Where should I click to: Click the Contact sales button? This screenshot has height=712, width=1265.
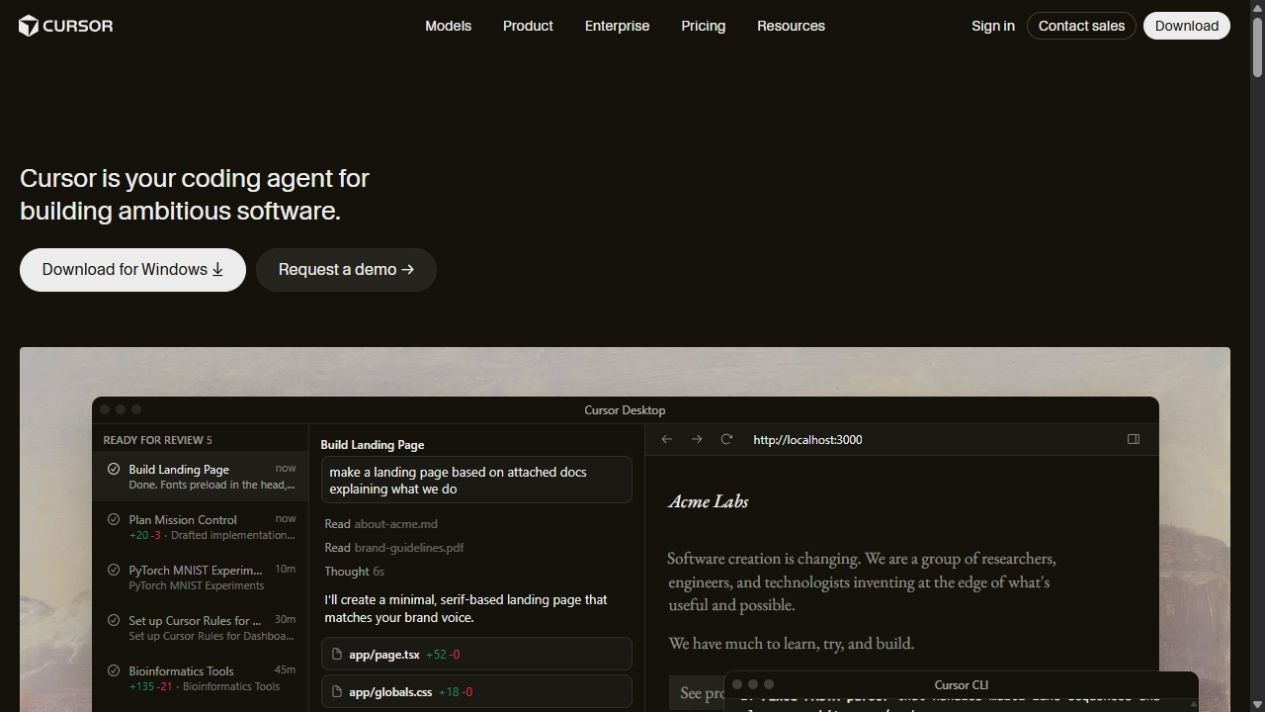pos(1081,26)
